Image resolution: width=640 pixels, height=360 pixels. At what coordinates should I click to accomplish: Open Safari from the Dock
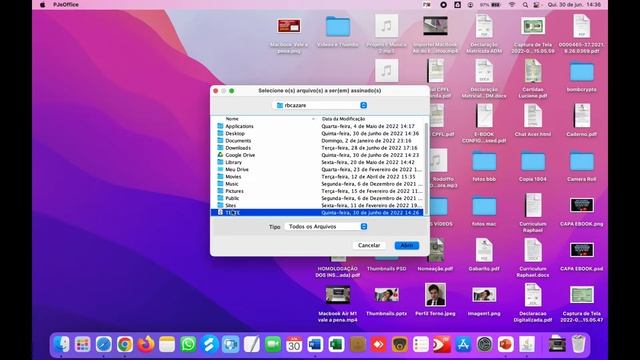coord(104,344)
